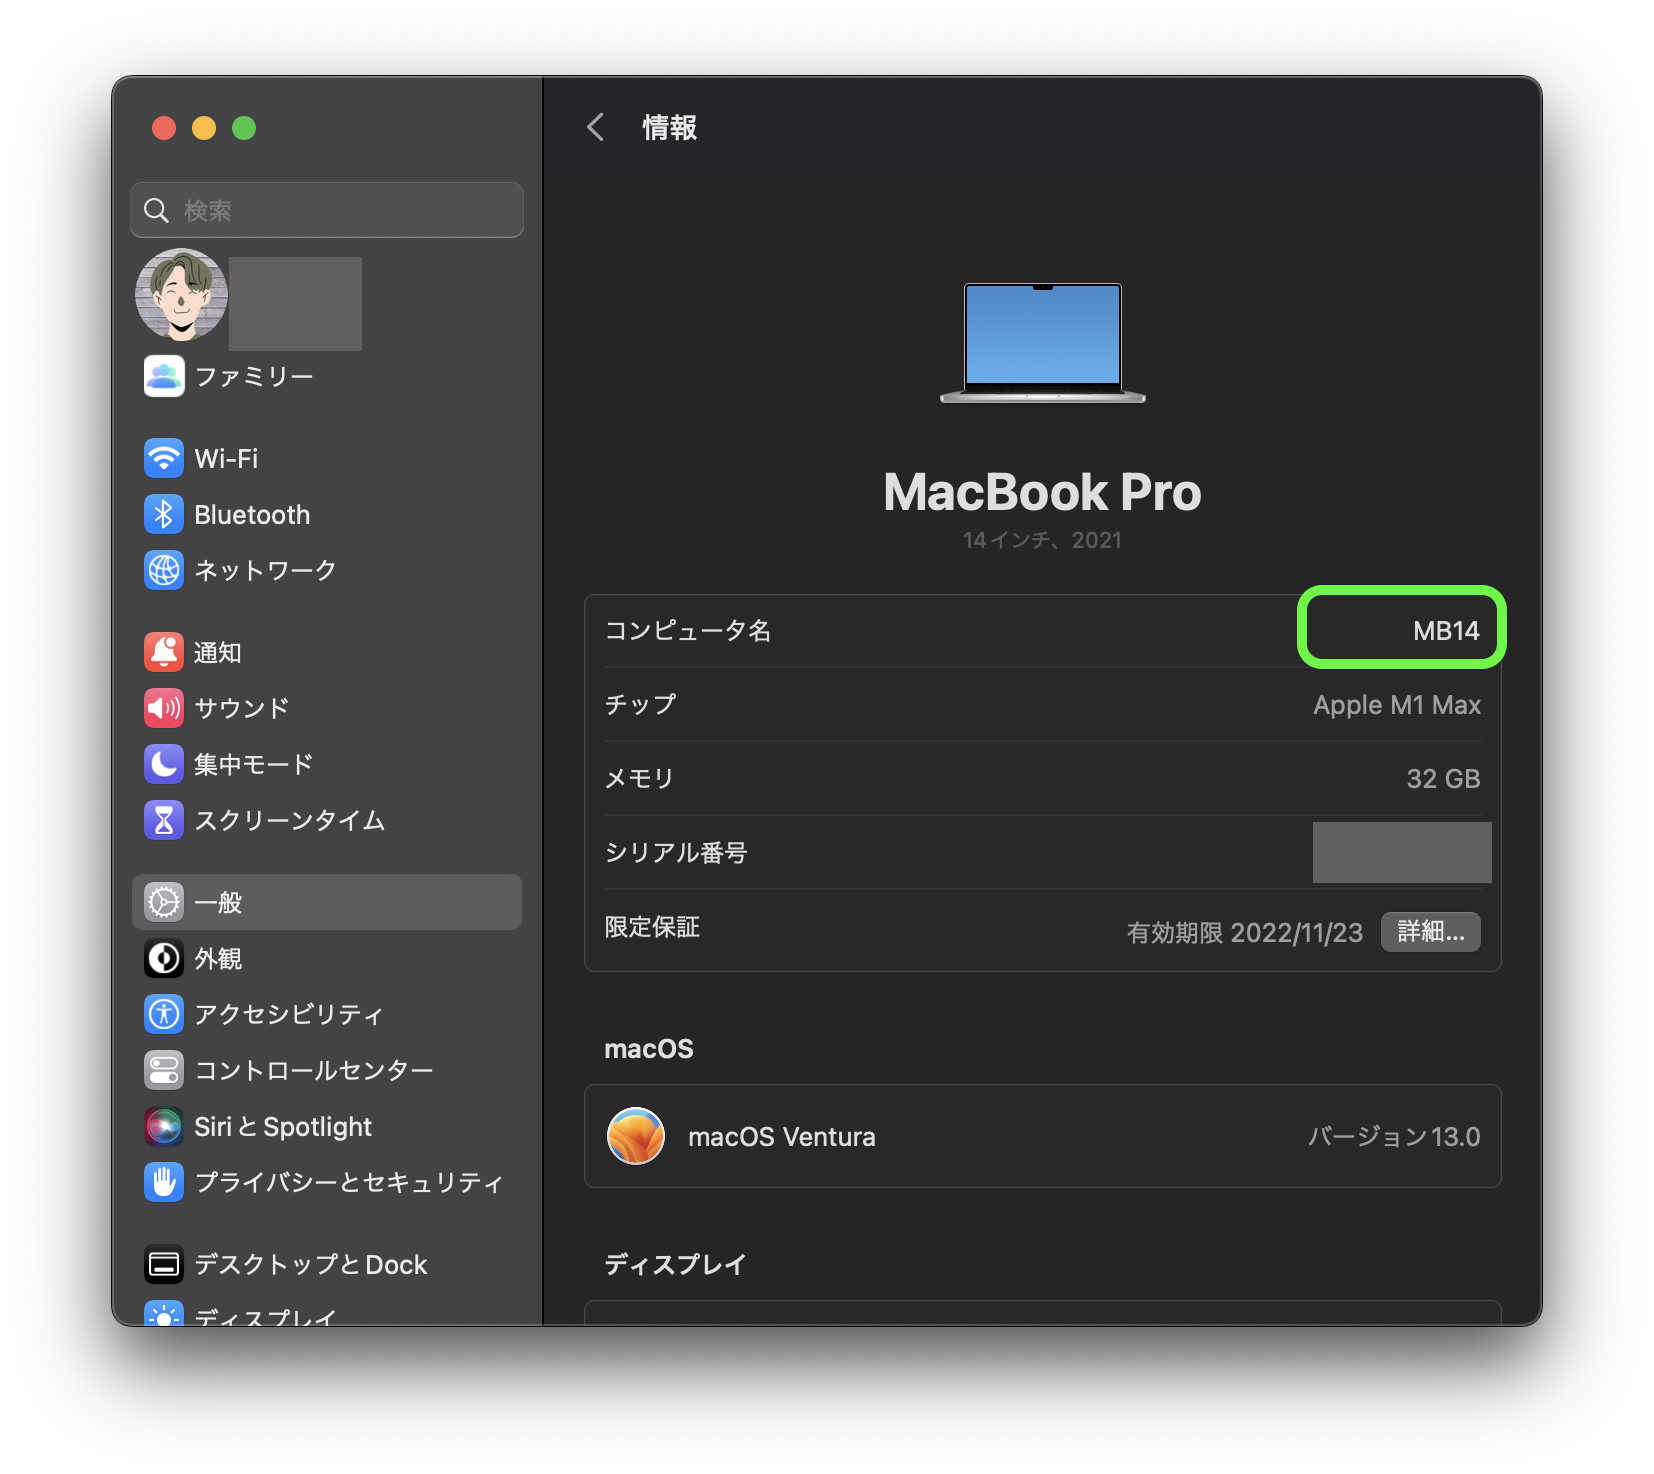Open スクリーンタイム settings label

click(290, 821)
